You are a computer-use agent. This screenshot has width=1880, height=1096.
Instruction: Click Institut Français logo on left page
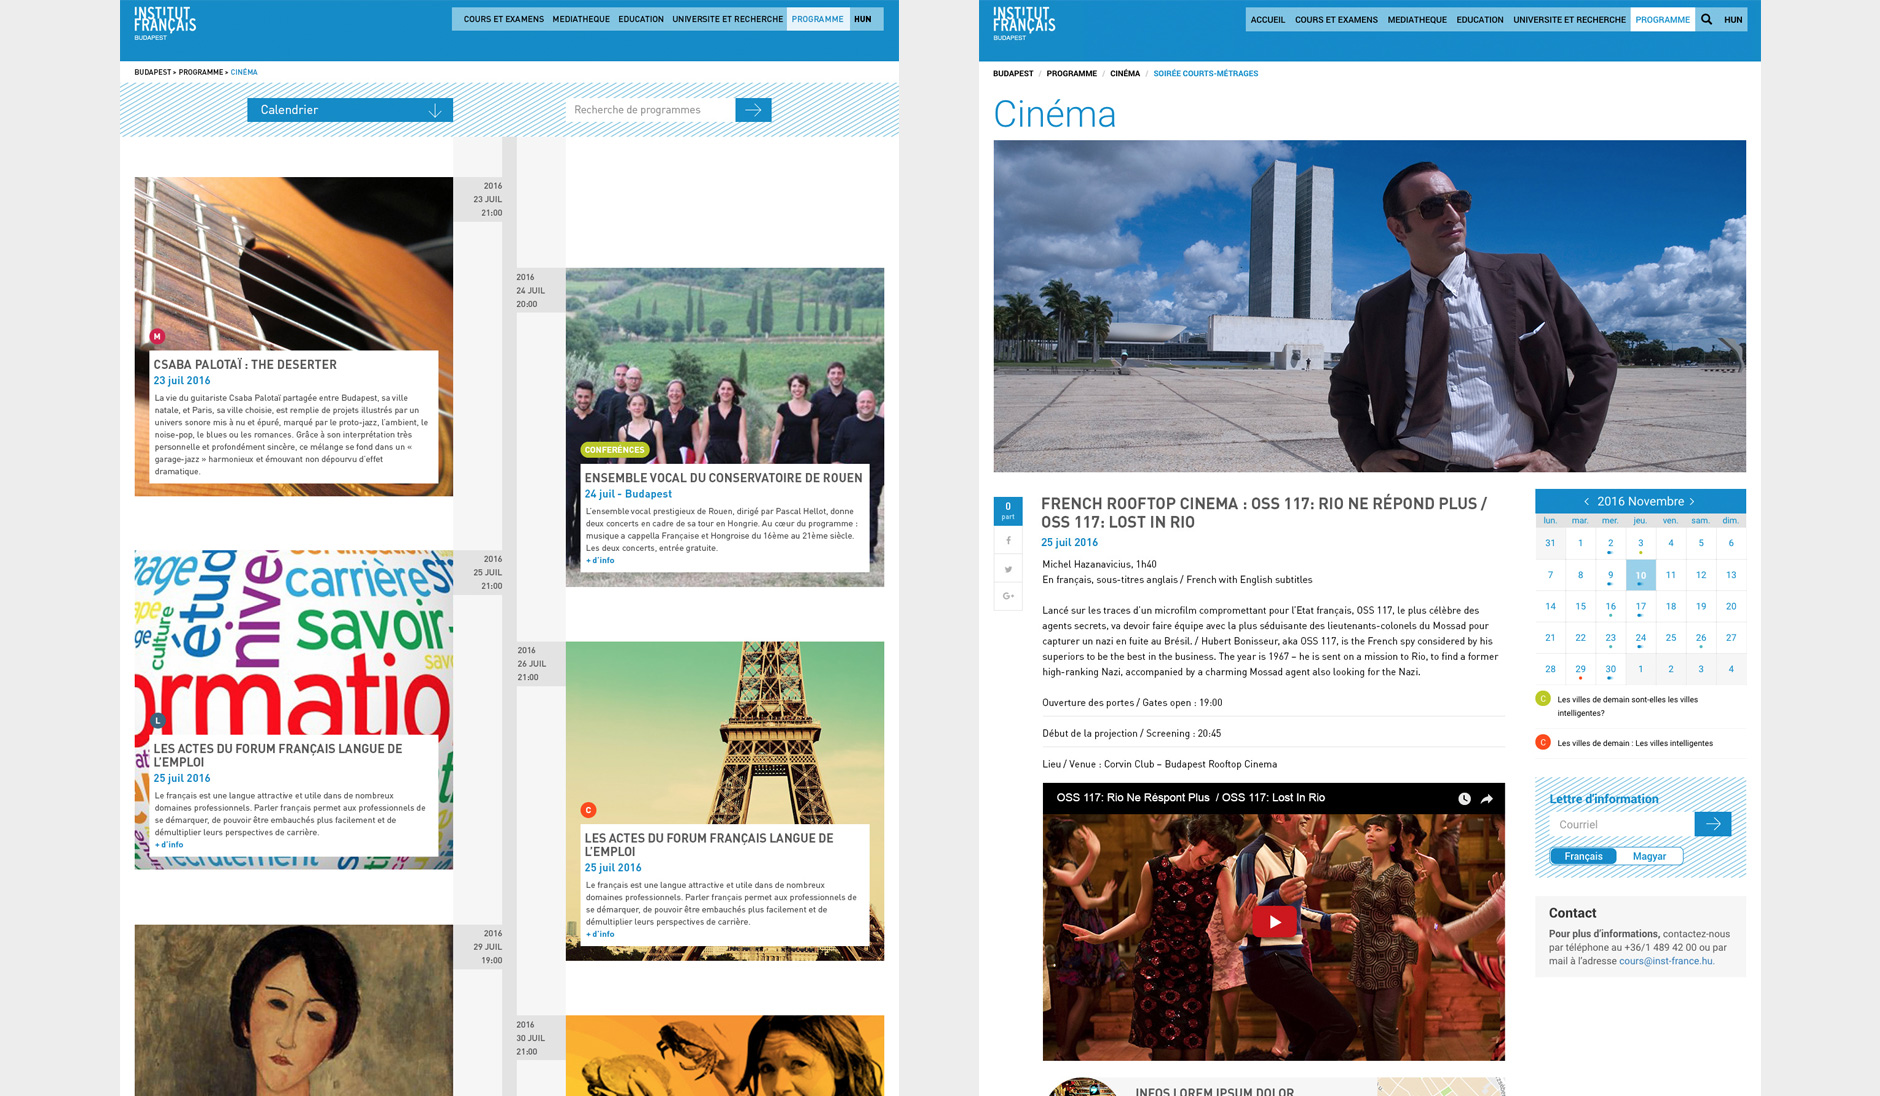[x=165, y=23]
